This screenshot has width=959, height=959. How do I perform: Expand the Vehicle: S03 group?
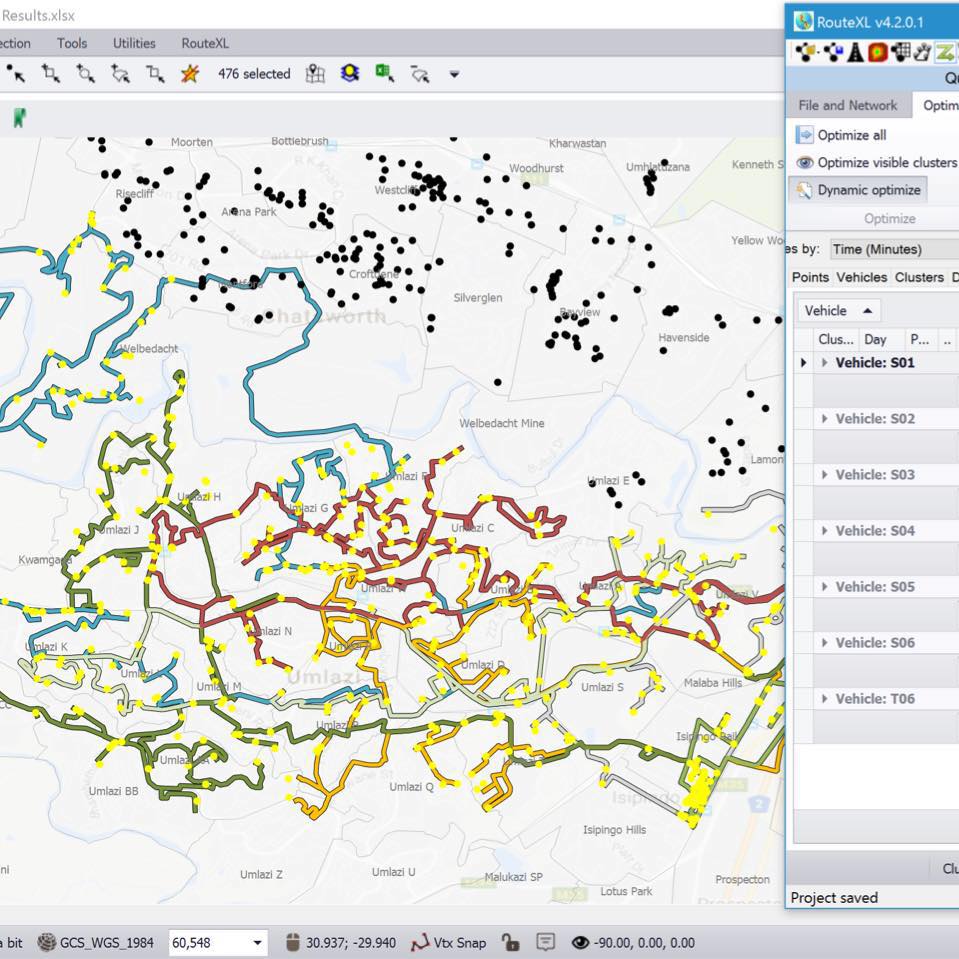tap(824, 475)
